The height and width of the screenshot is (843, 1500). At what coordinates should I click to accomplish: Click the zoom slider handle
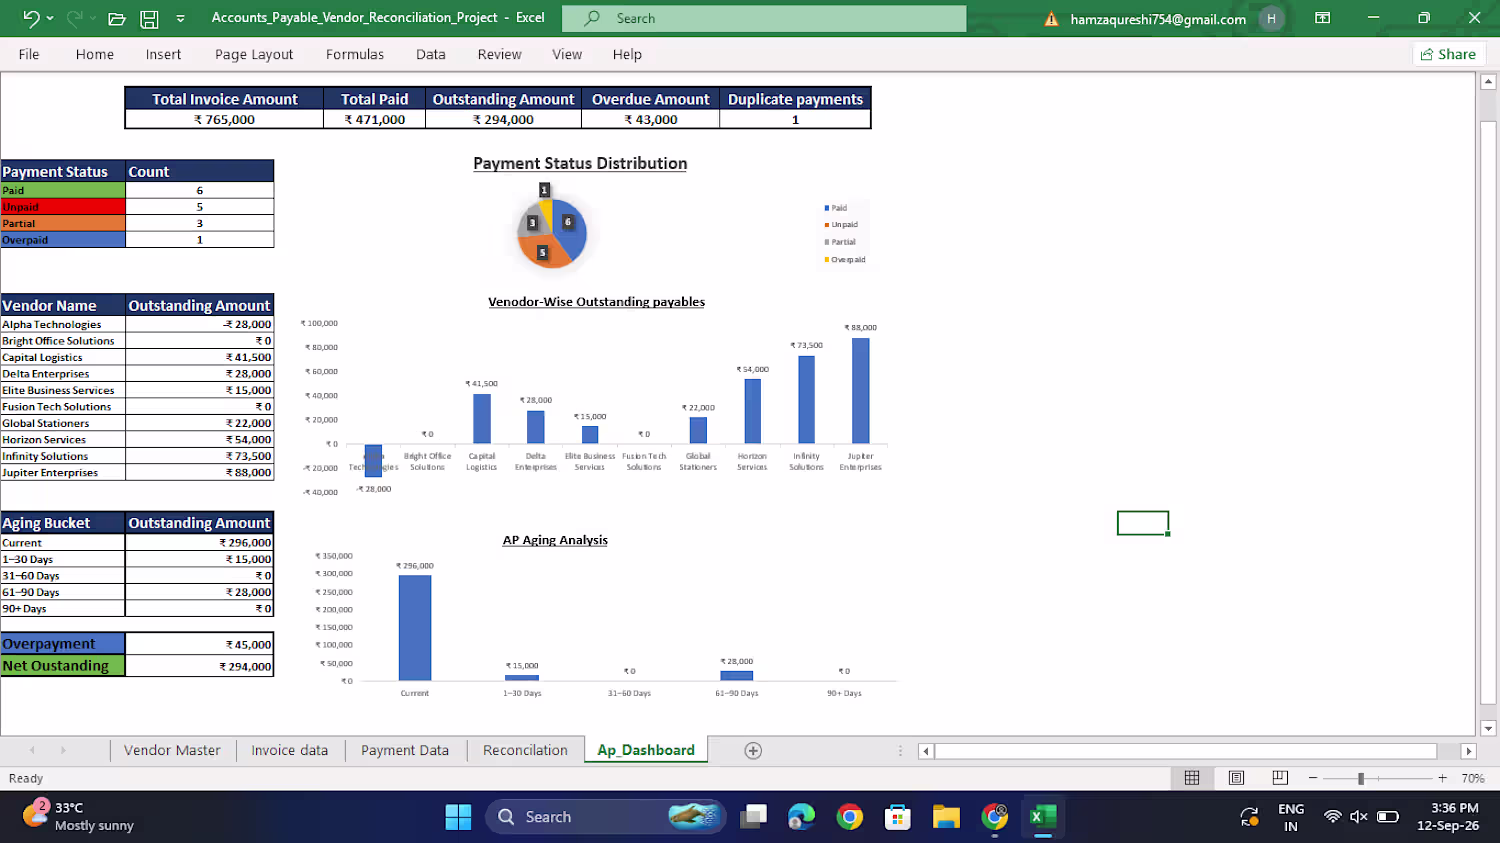[1361, 778]
